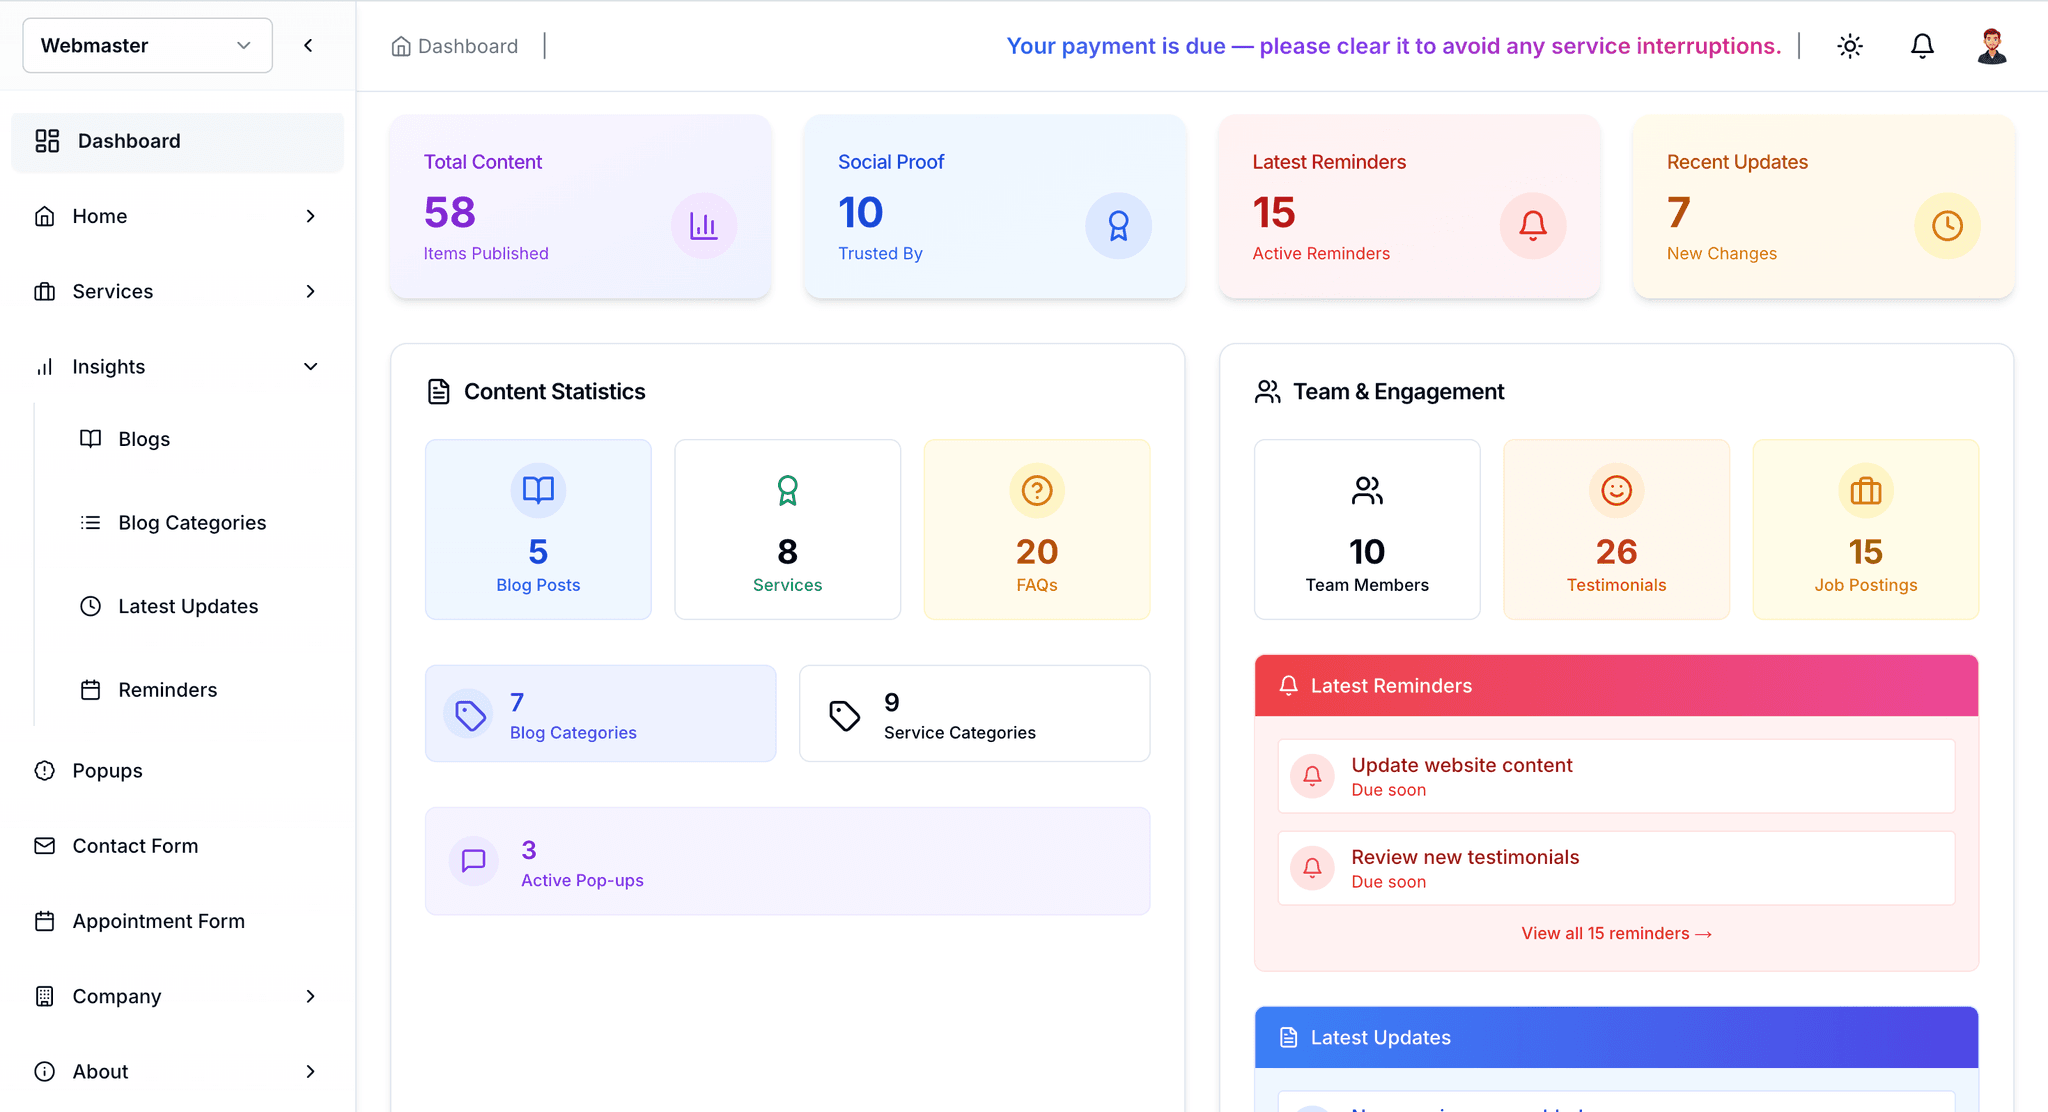Viewport: 2048px width, 1112px height.
Task: Open the user avatar profile menu
Action: (x=1992, y=46)
